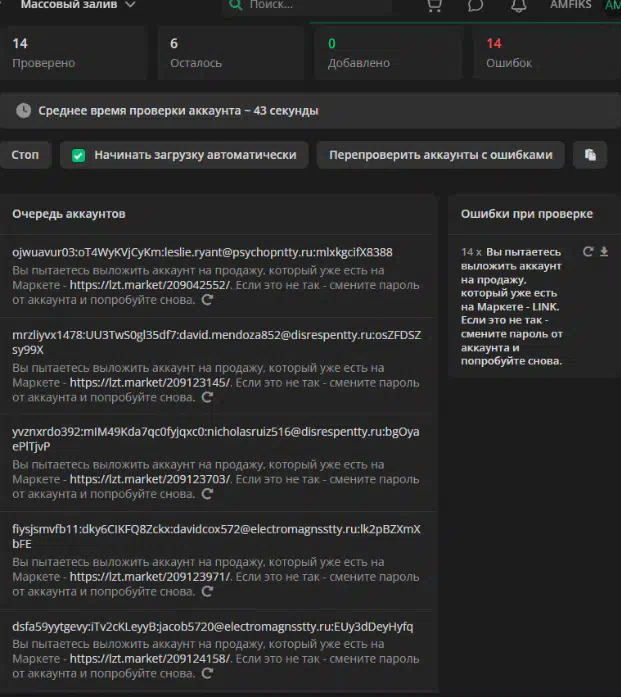Screen dimensions: 621x697
Task: Click retry icon in errors panel
Action: (588, 252)
